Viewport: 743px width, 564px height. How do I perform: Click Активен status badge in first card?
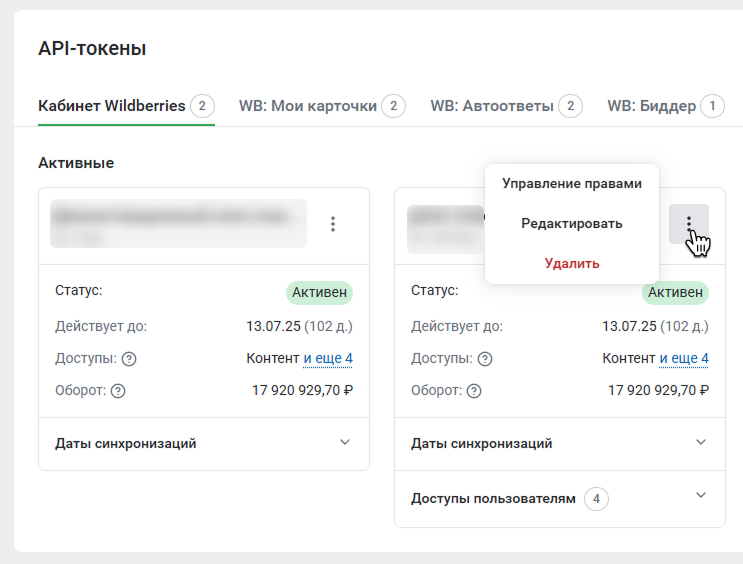point(319,292)
